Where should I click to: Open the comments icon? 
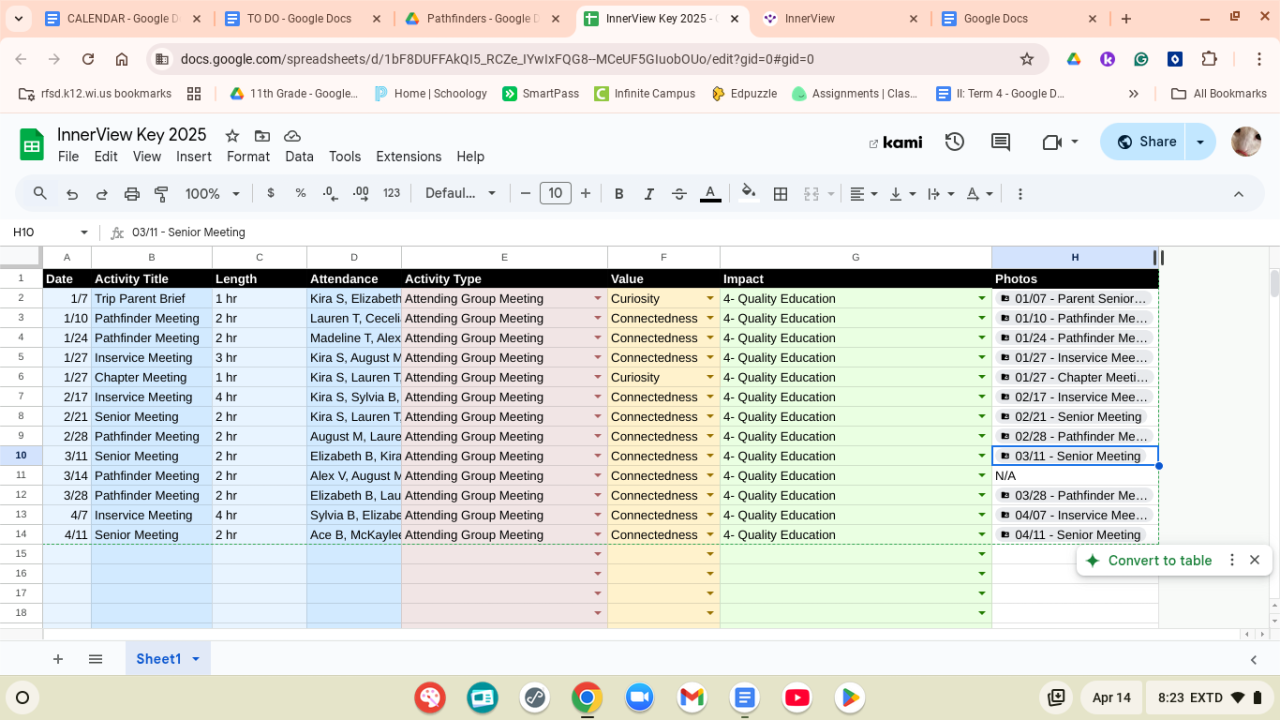(1000, 142)
